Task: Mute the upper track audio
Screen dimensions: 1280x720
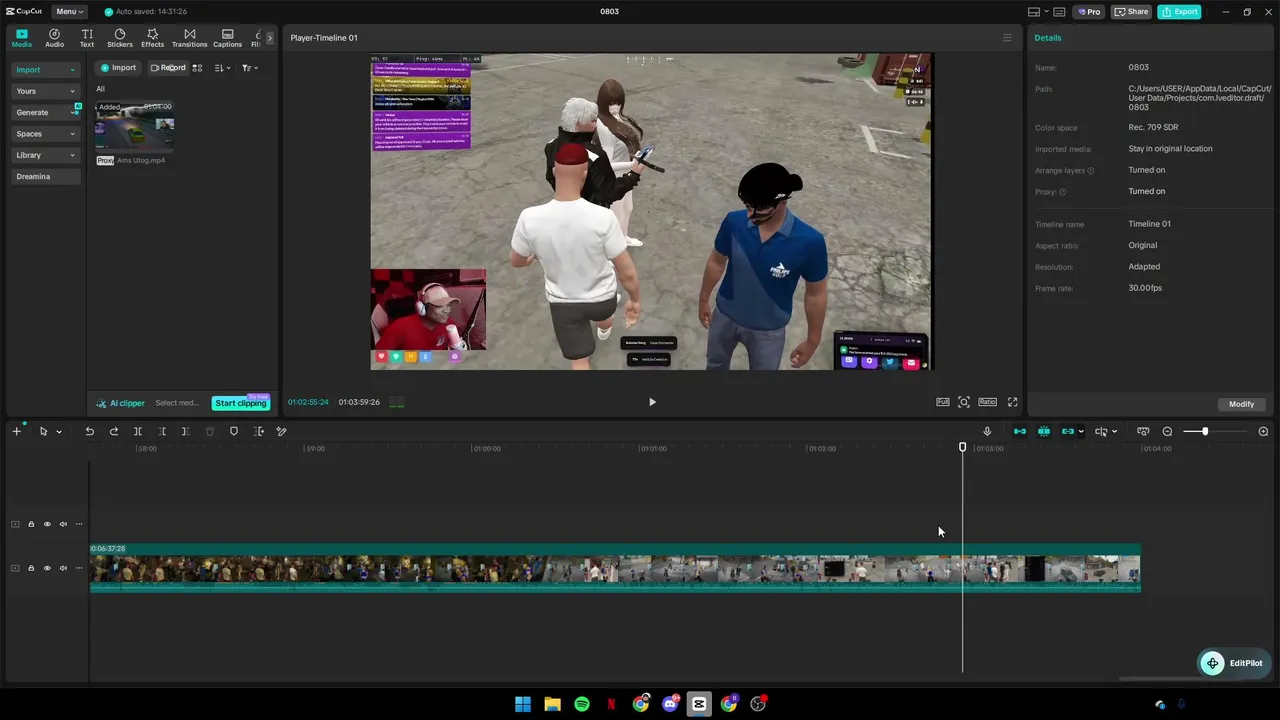Action: pos(63,524)
